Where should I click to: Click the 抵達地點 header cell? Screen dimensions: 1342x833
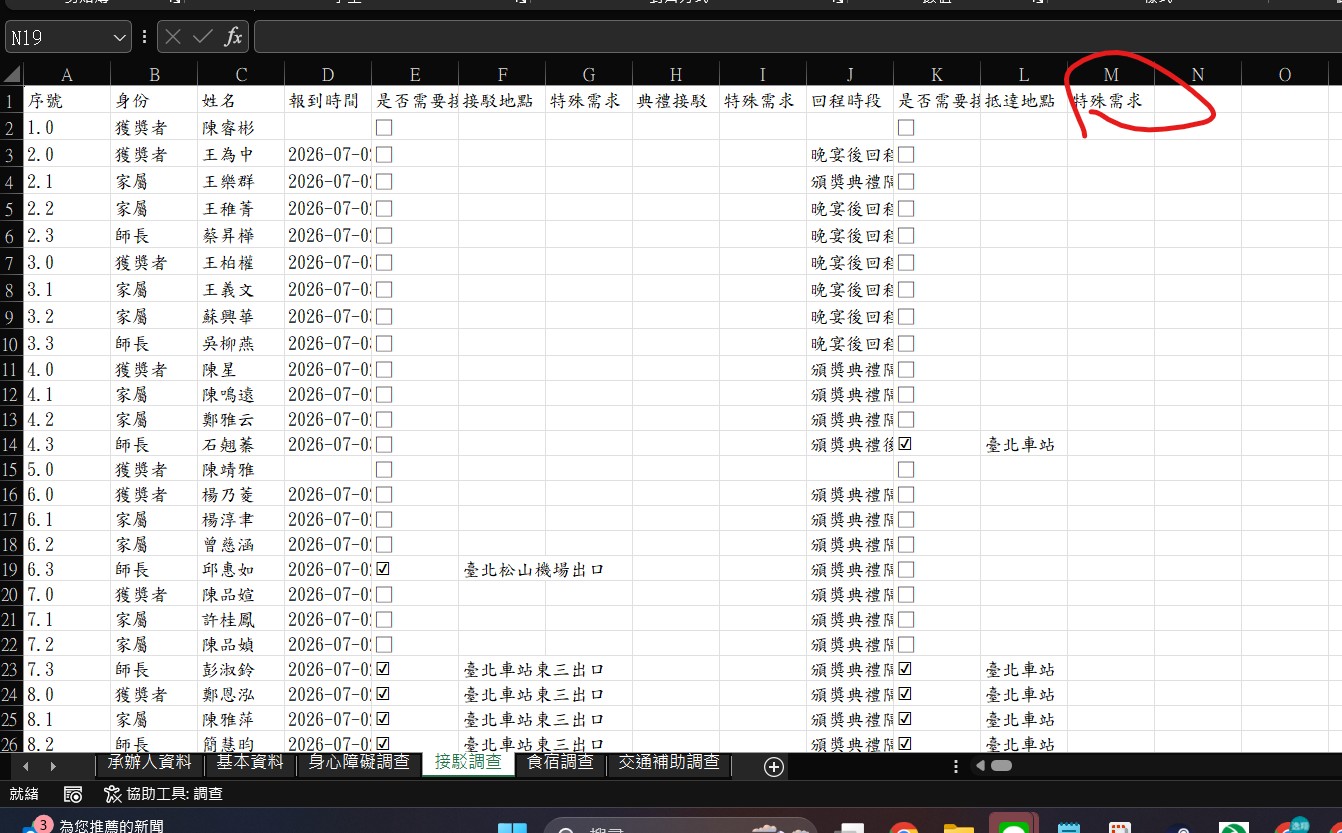point(1024,101)
